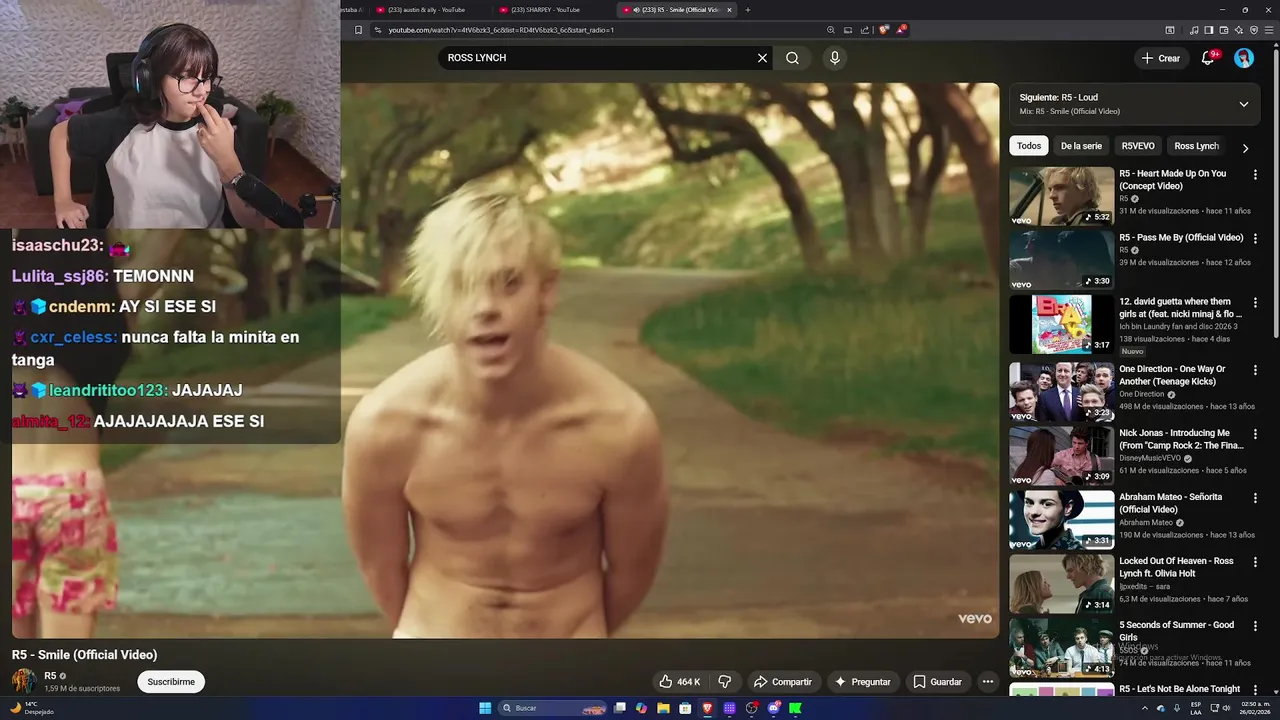The image size is (1280, 720).
Task: Click the share icon in address bar
Action: coord(865,30)
